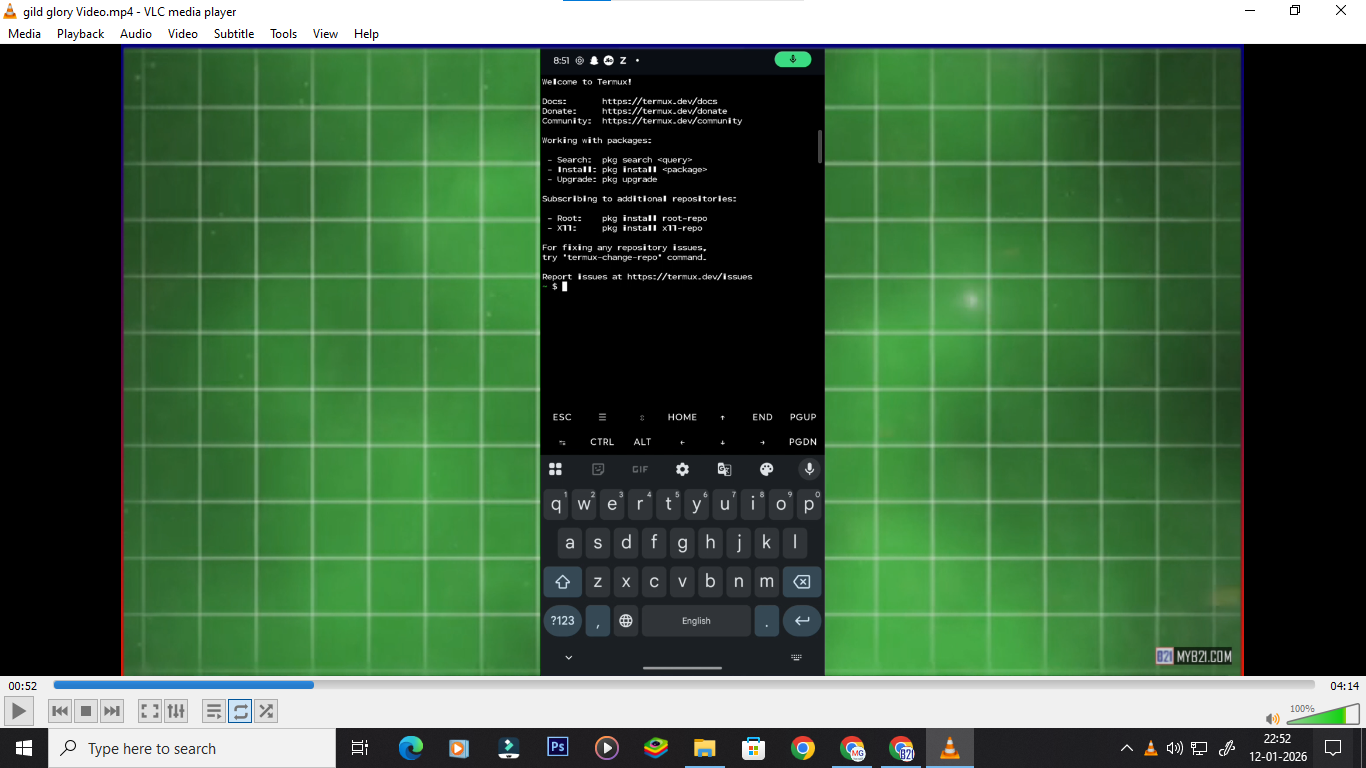Enable random shuffle playback
The image size is (1366, 768).
click(266, 711)
